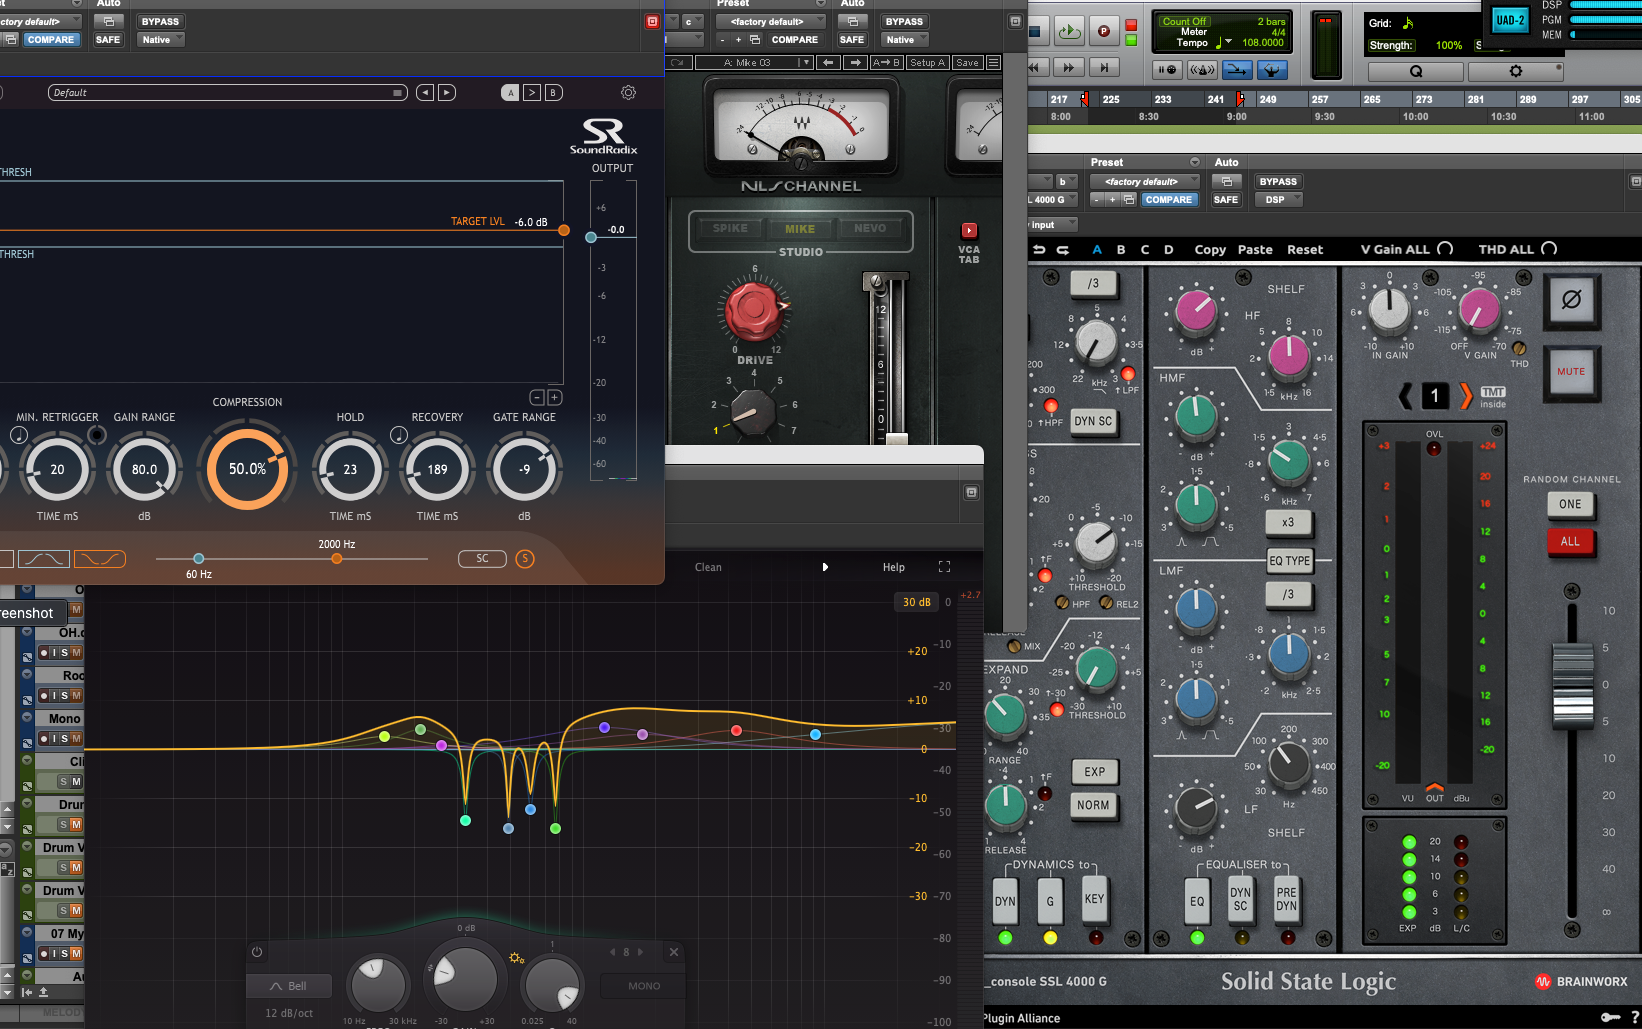Click the loop playback button in transport
1642x1029 pixels.
pos(1069,32)
